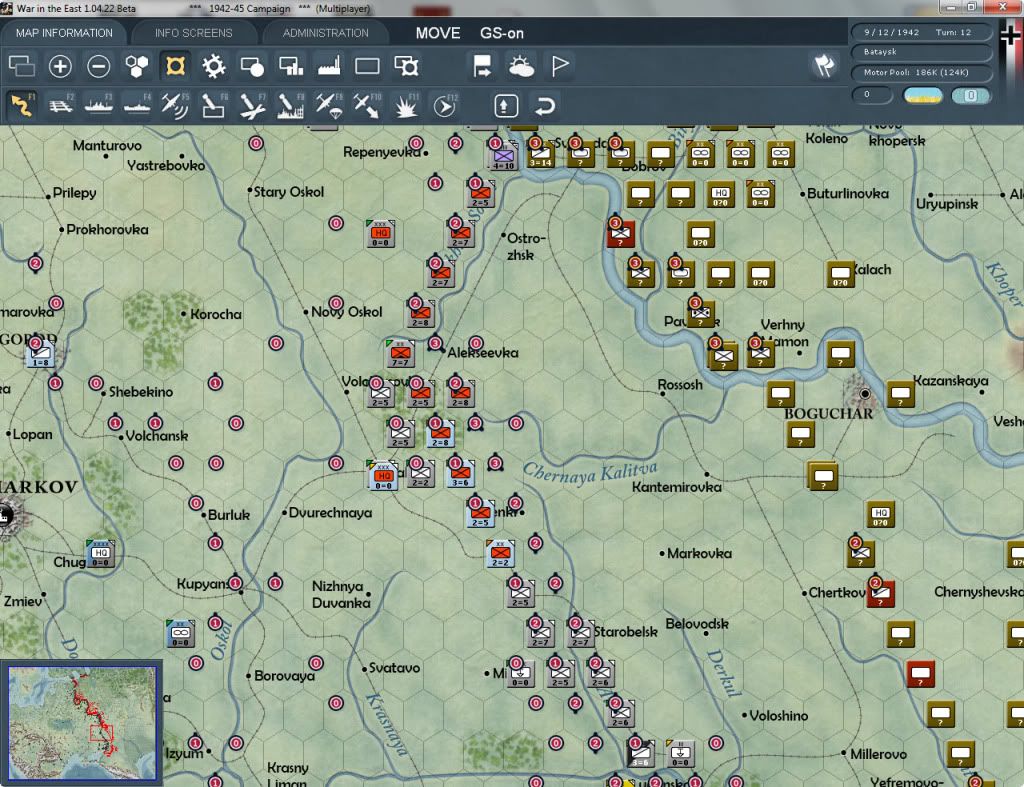The width and height of the screenshot is (1024, 787).
Task: Click the empty rectangle toolbar icon
Action: click(367, 66)
